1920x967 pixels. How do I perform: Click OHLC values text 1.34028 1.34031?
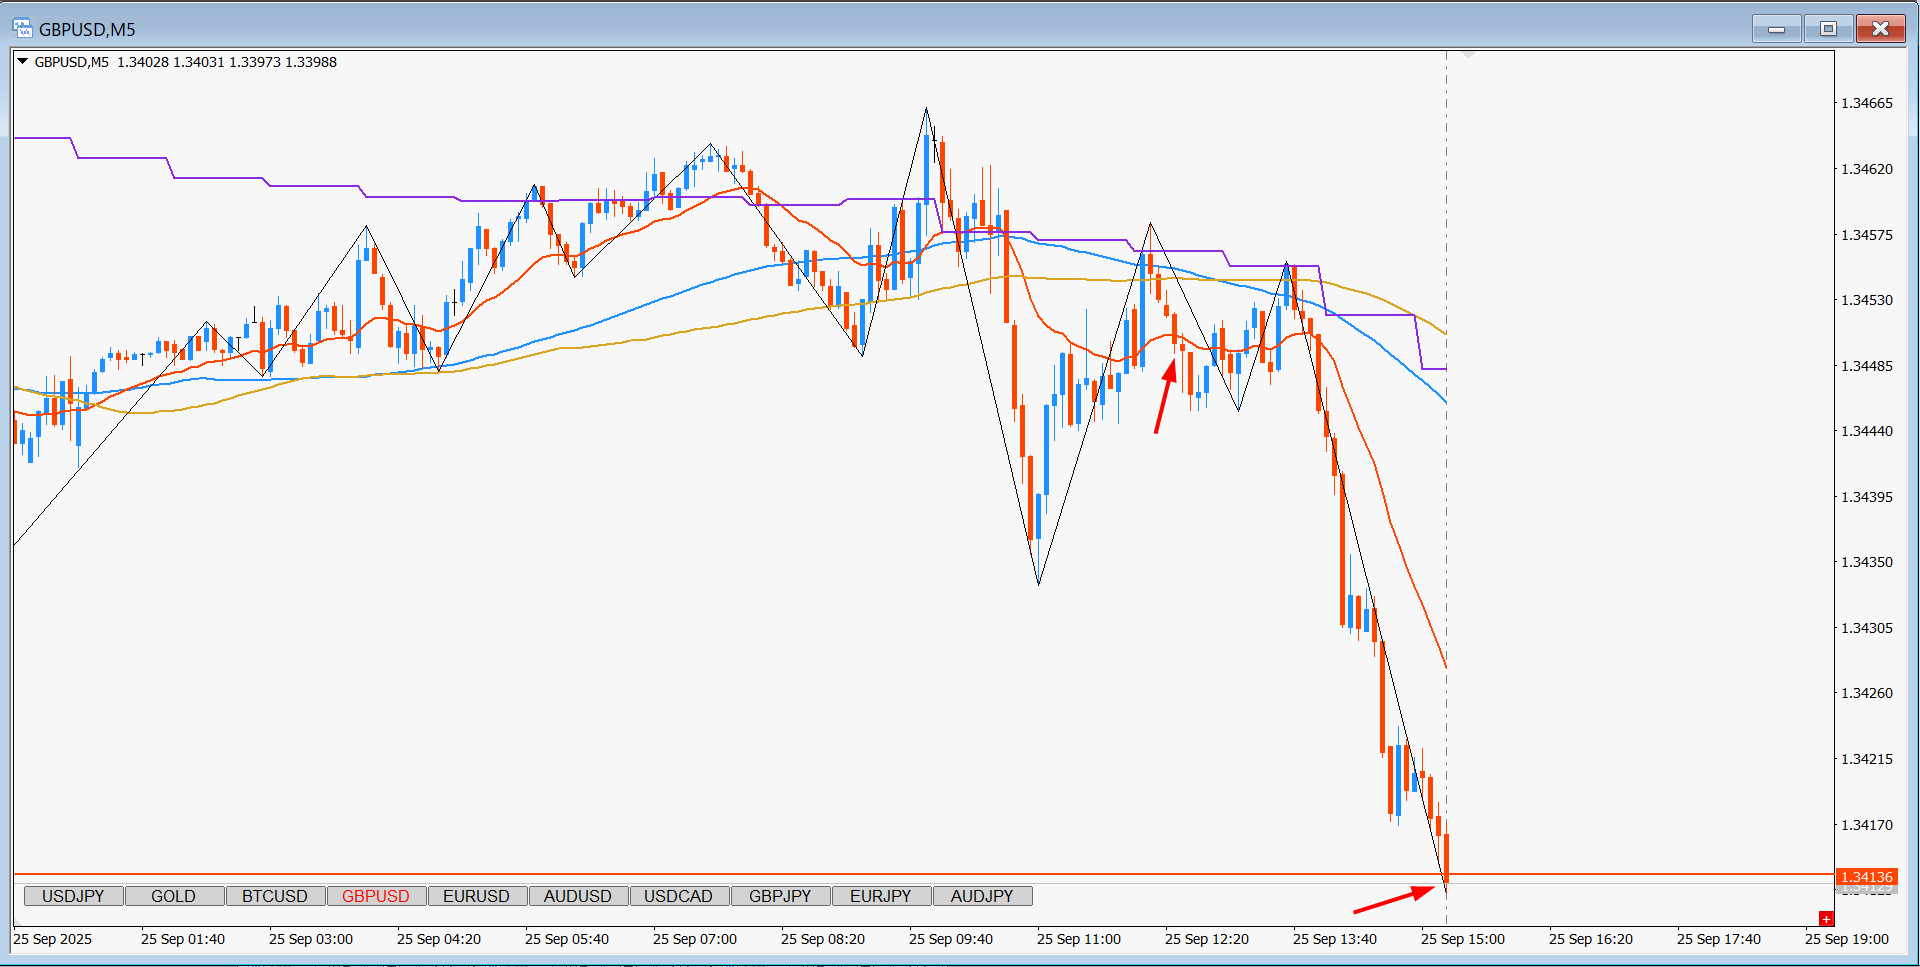(x=171, y=62)
